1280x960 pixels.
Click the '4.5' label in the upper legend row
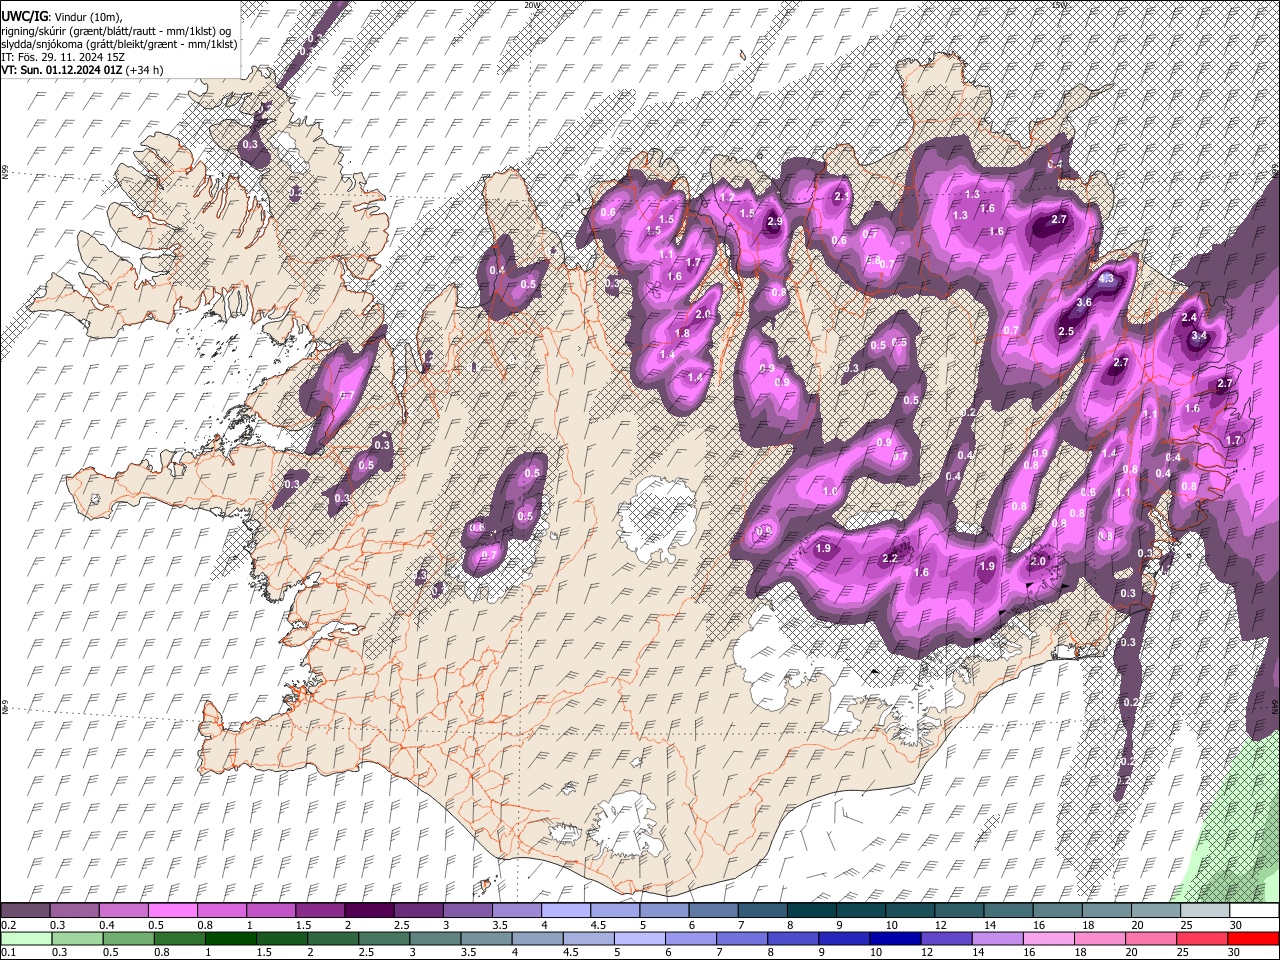coord(598,926)
